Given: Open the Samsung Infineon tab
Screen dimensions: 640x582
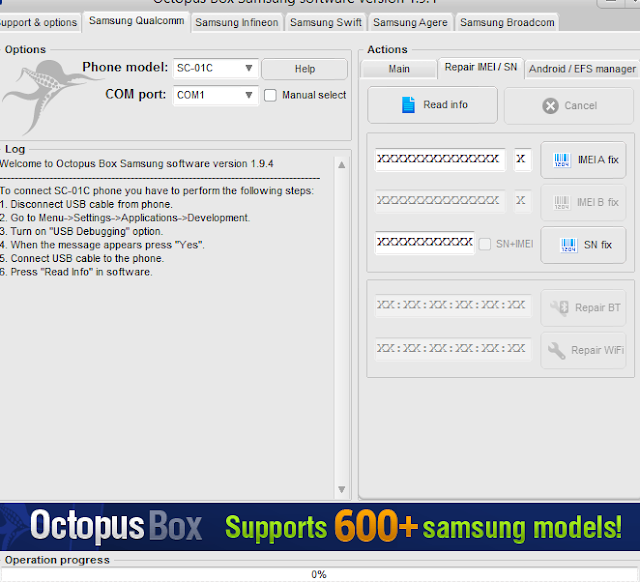Looking at the screenshot, I should pyautogui.click(x=237, y=22).
